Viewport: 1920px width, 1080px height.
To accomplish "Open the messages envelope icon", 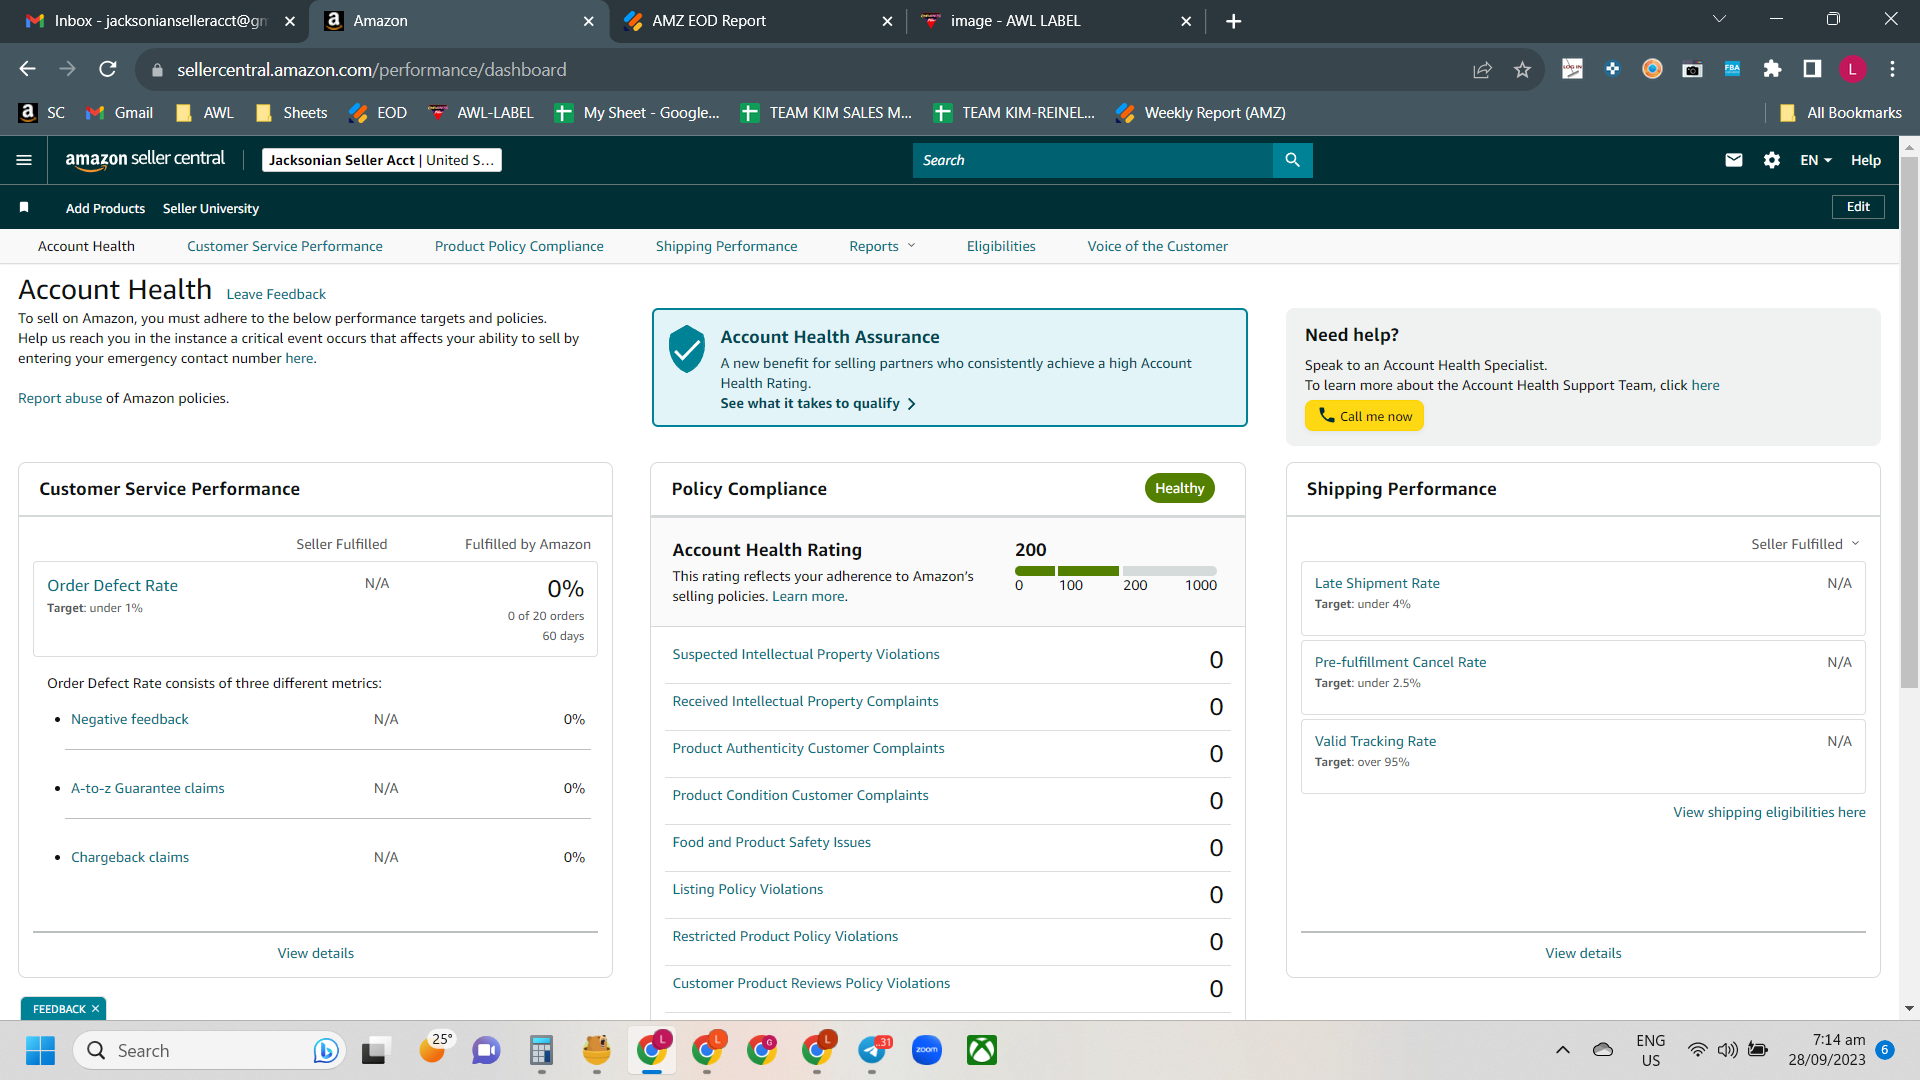I will pyautogui.click(x=1734, y=160).
